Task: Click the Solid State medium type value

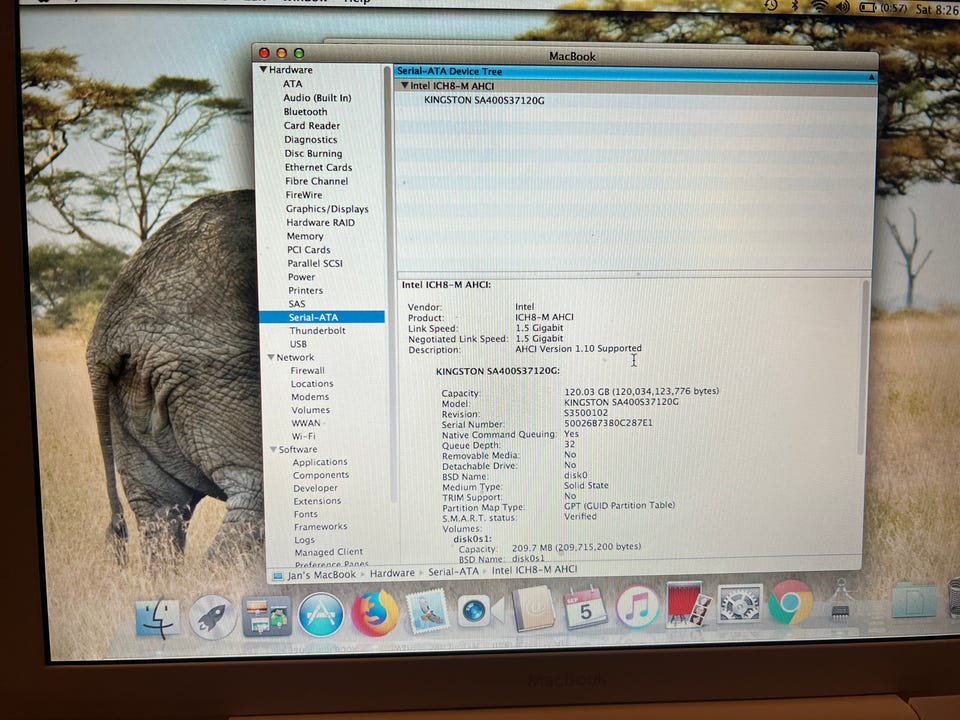Action: (x=586, y=486)
